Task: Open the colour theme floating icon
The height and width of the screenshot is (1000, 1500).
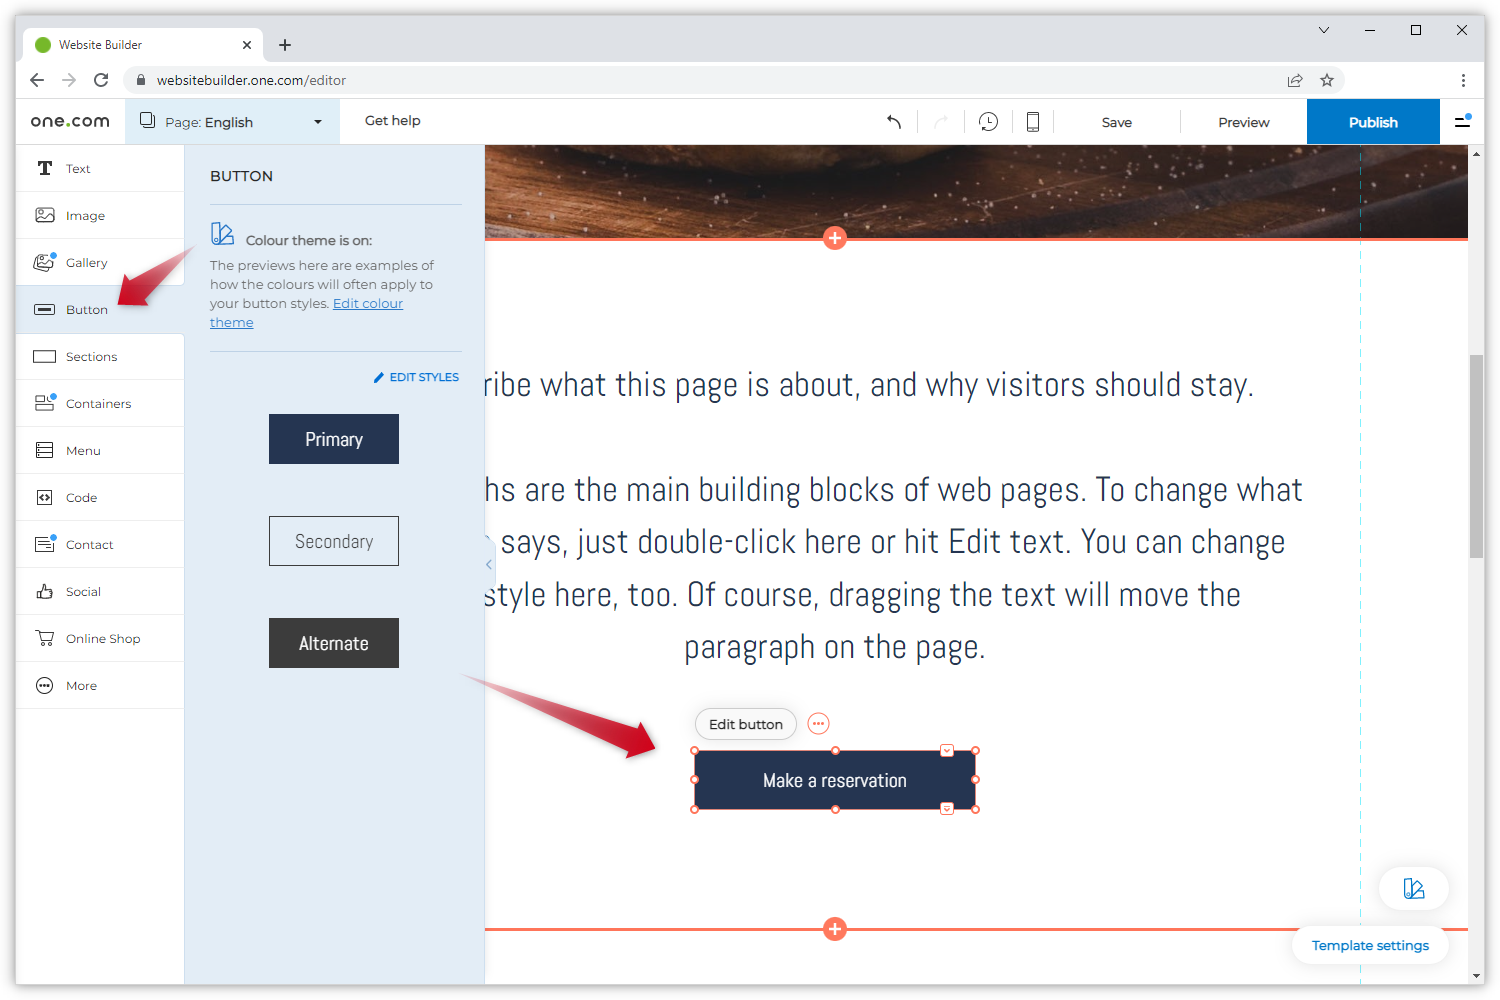Action: coord(1413,888)
